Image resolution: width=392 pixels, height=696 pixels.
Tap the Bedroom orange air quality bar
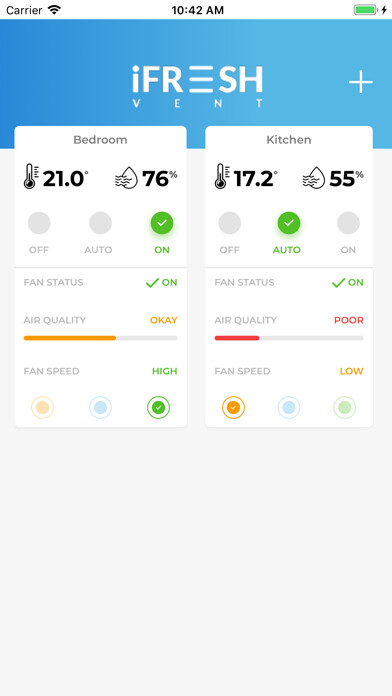pos(70,338)
